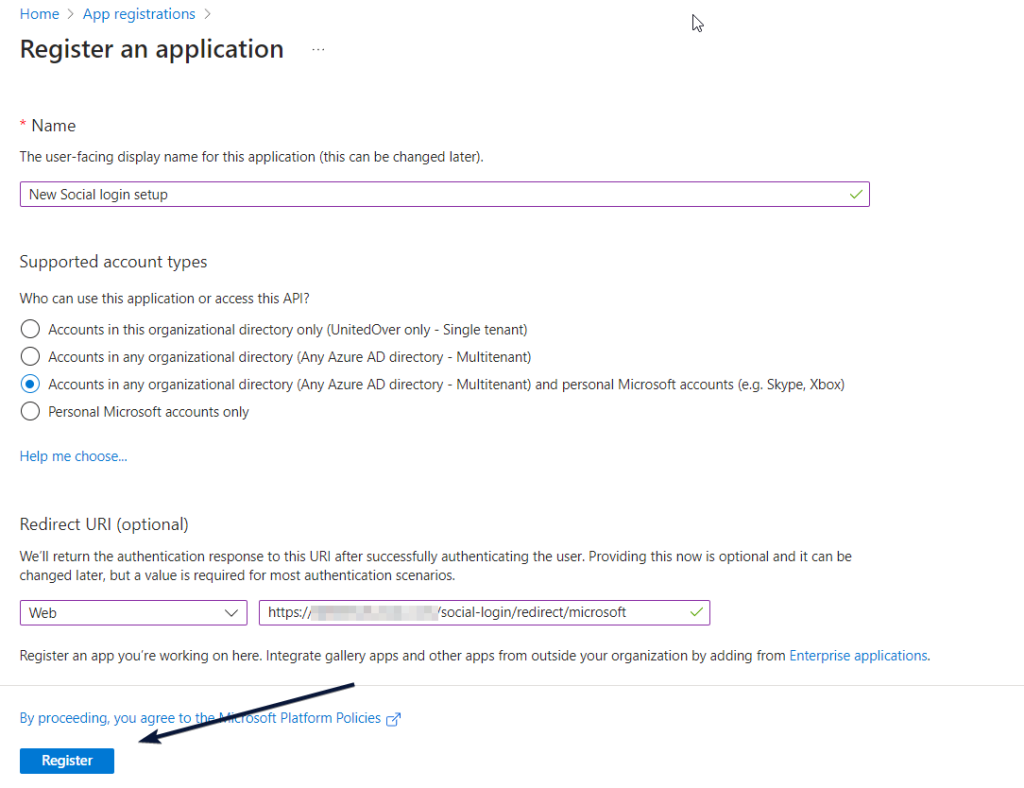The height and width of the screenshot is (788, 1024).
Task: Open the ellipsis menu beside page title
Action: pyautogui.click(x=318, y=49)
